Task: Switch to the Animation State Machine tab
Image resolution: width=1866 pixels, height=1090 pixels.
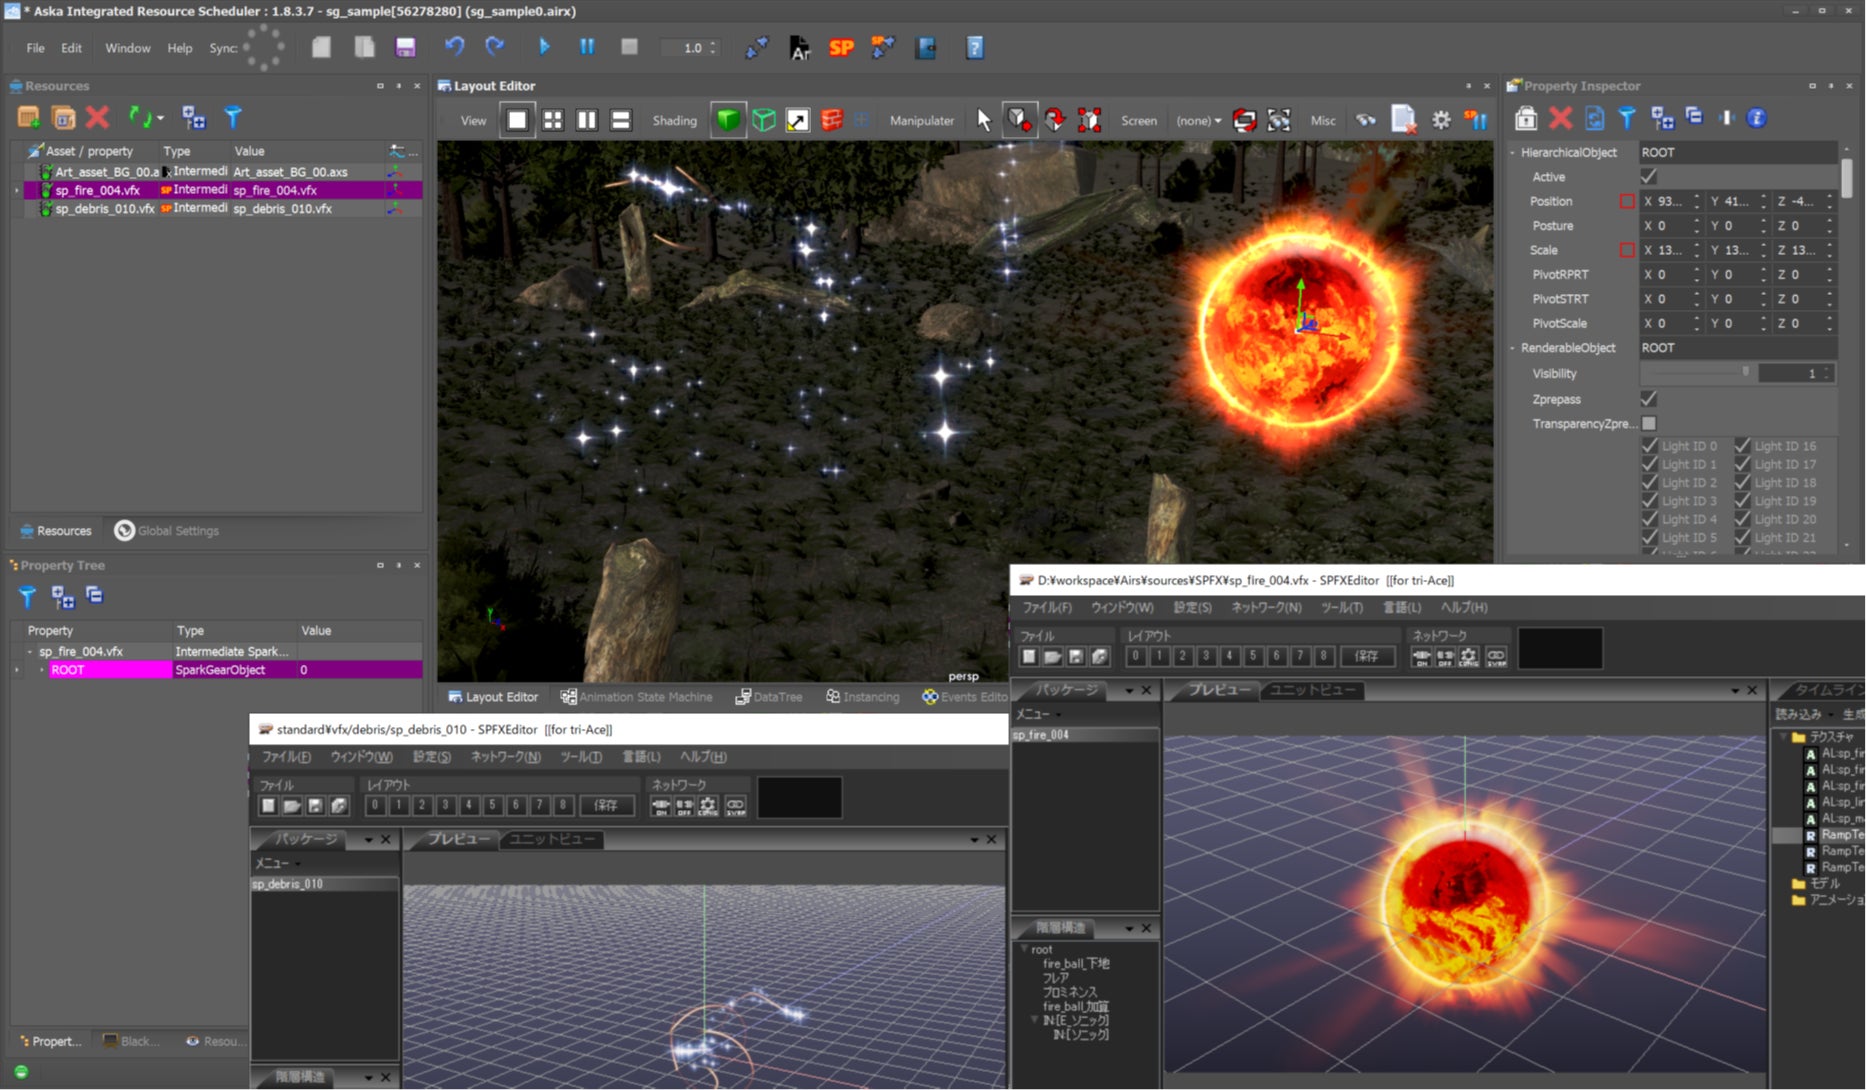Action: (636, 697)
